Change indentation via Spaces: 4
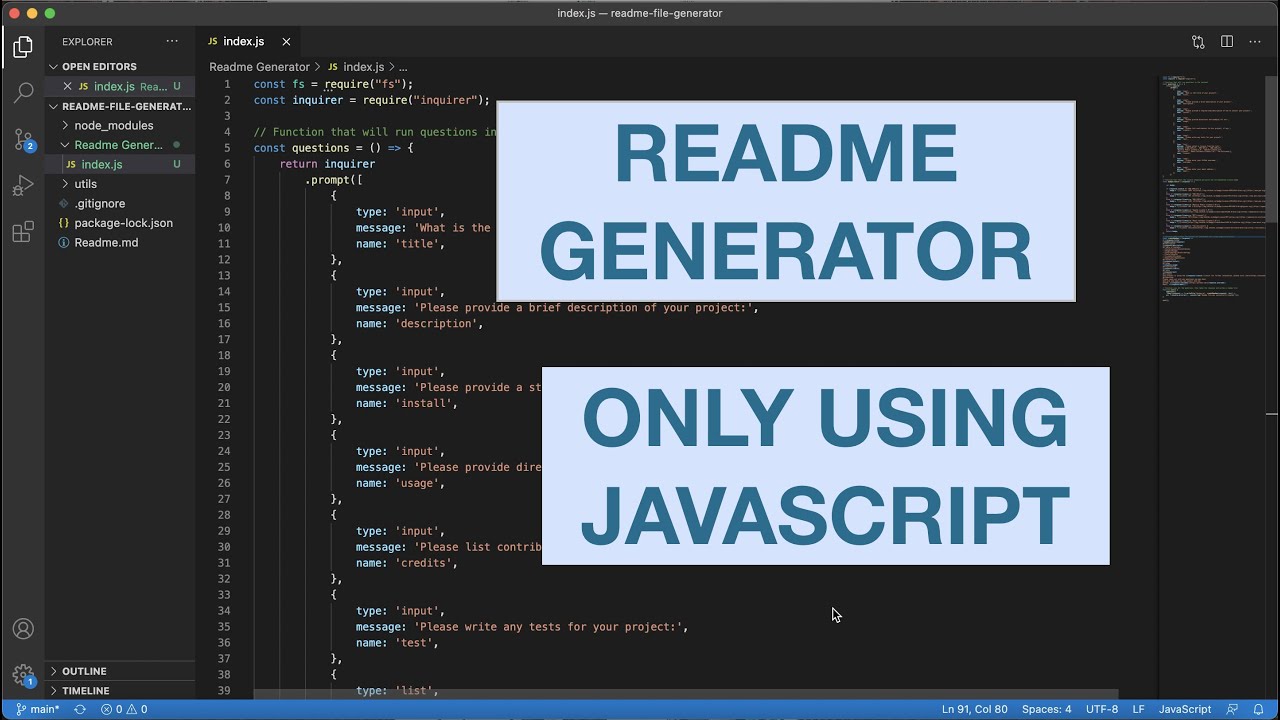The width and height of the screenshot is (1280, 720). tap(1046, 709)
